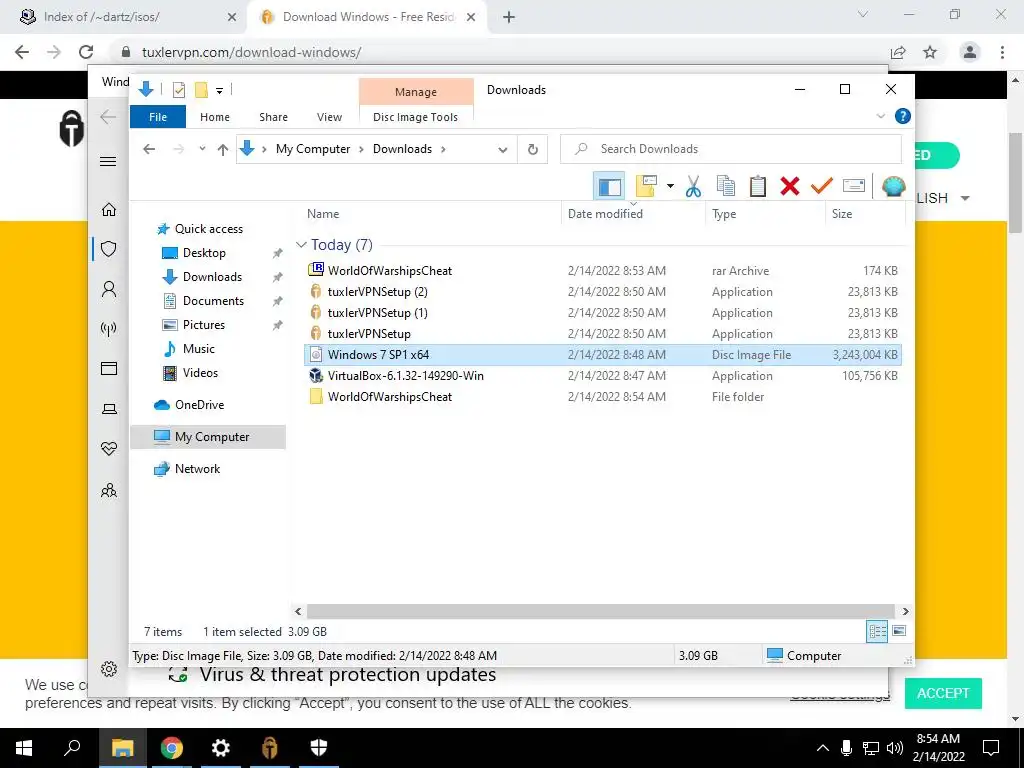
Task: Open the Share ribbon tab
Action: tap(273, 117)
